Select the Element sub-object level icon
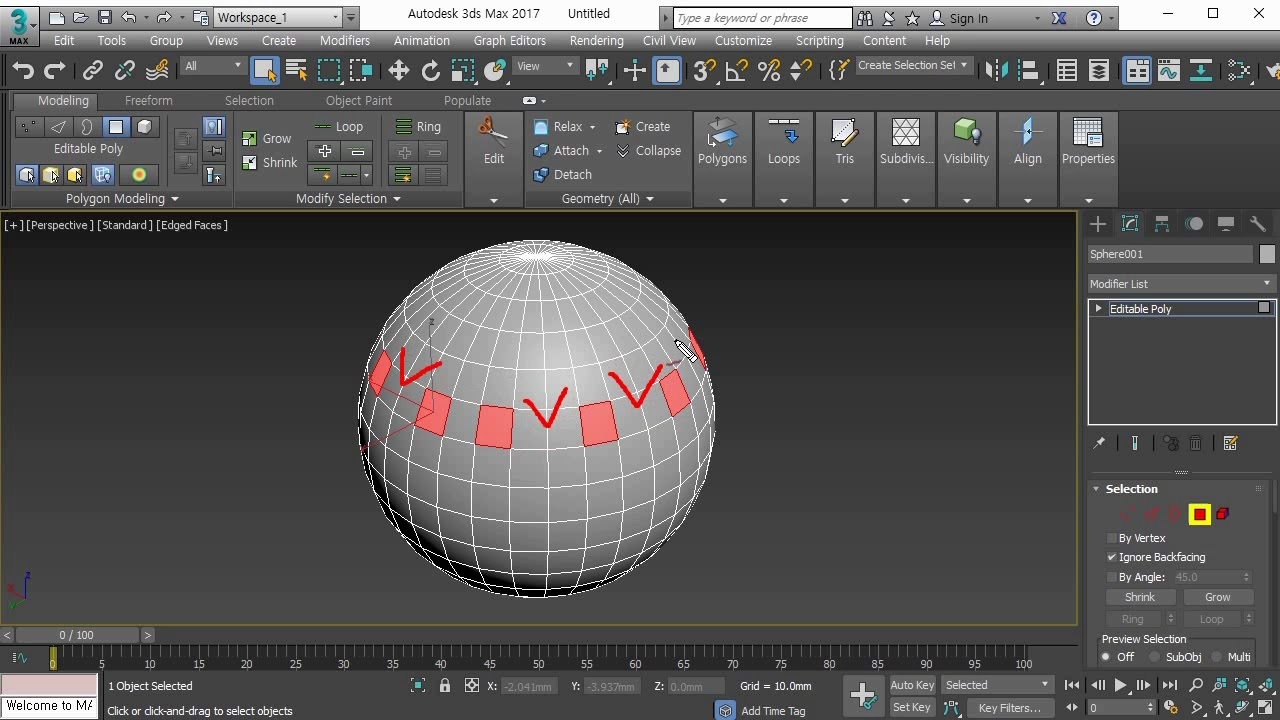 [1222, 514]
